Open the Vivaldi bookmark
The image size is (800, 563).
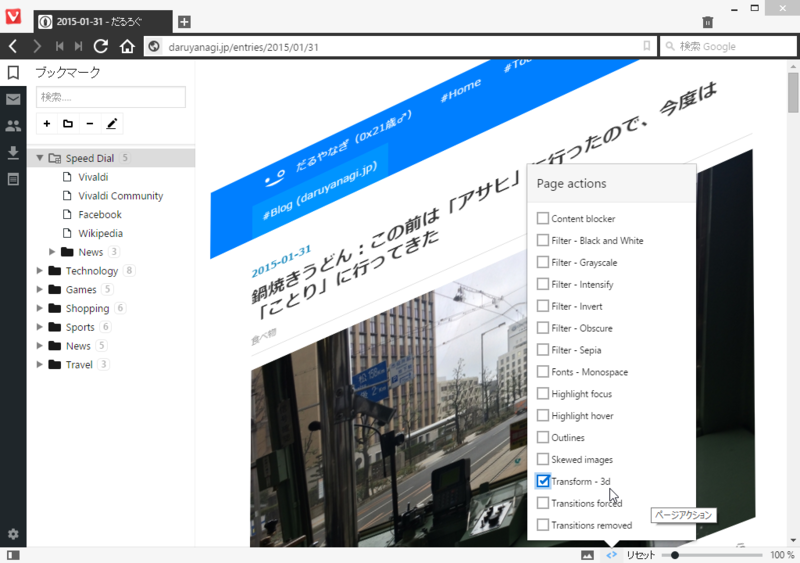tap(93, 177)
